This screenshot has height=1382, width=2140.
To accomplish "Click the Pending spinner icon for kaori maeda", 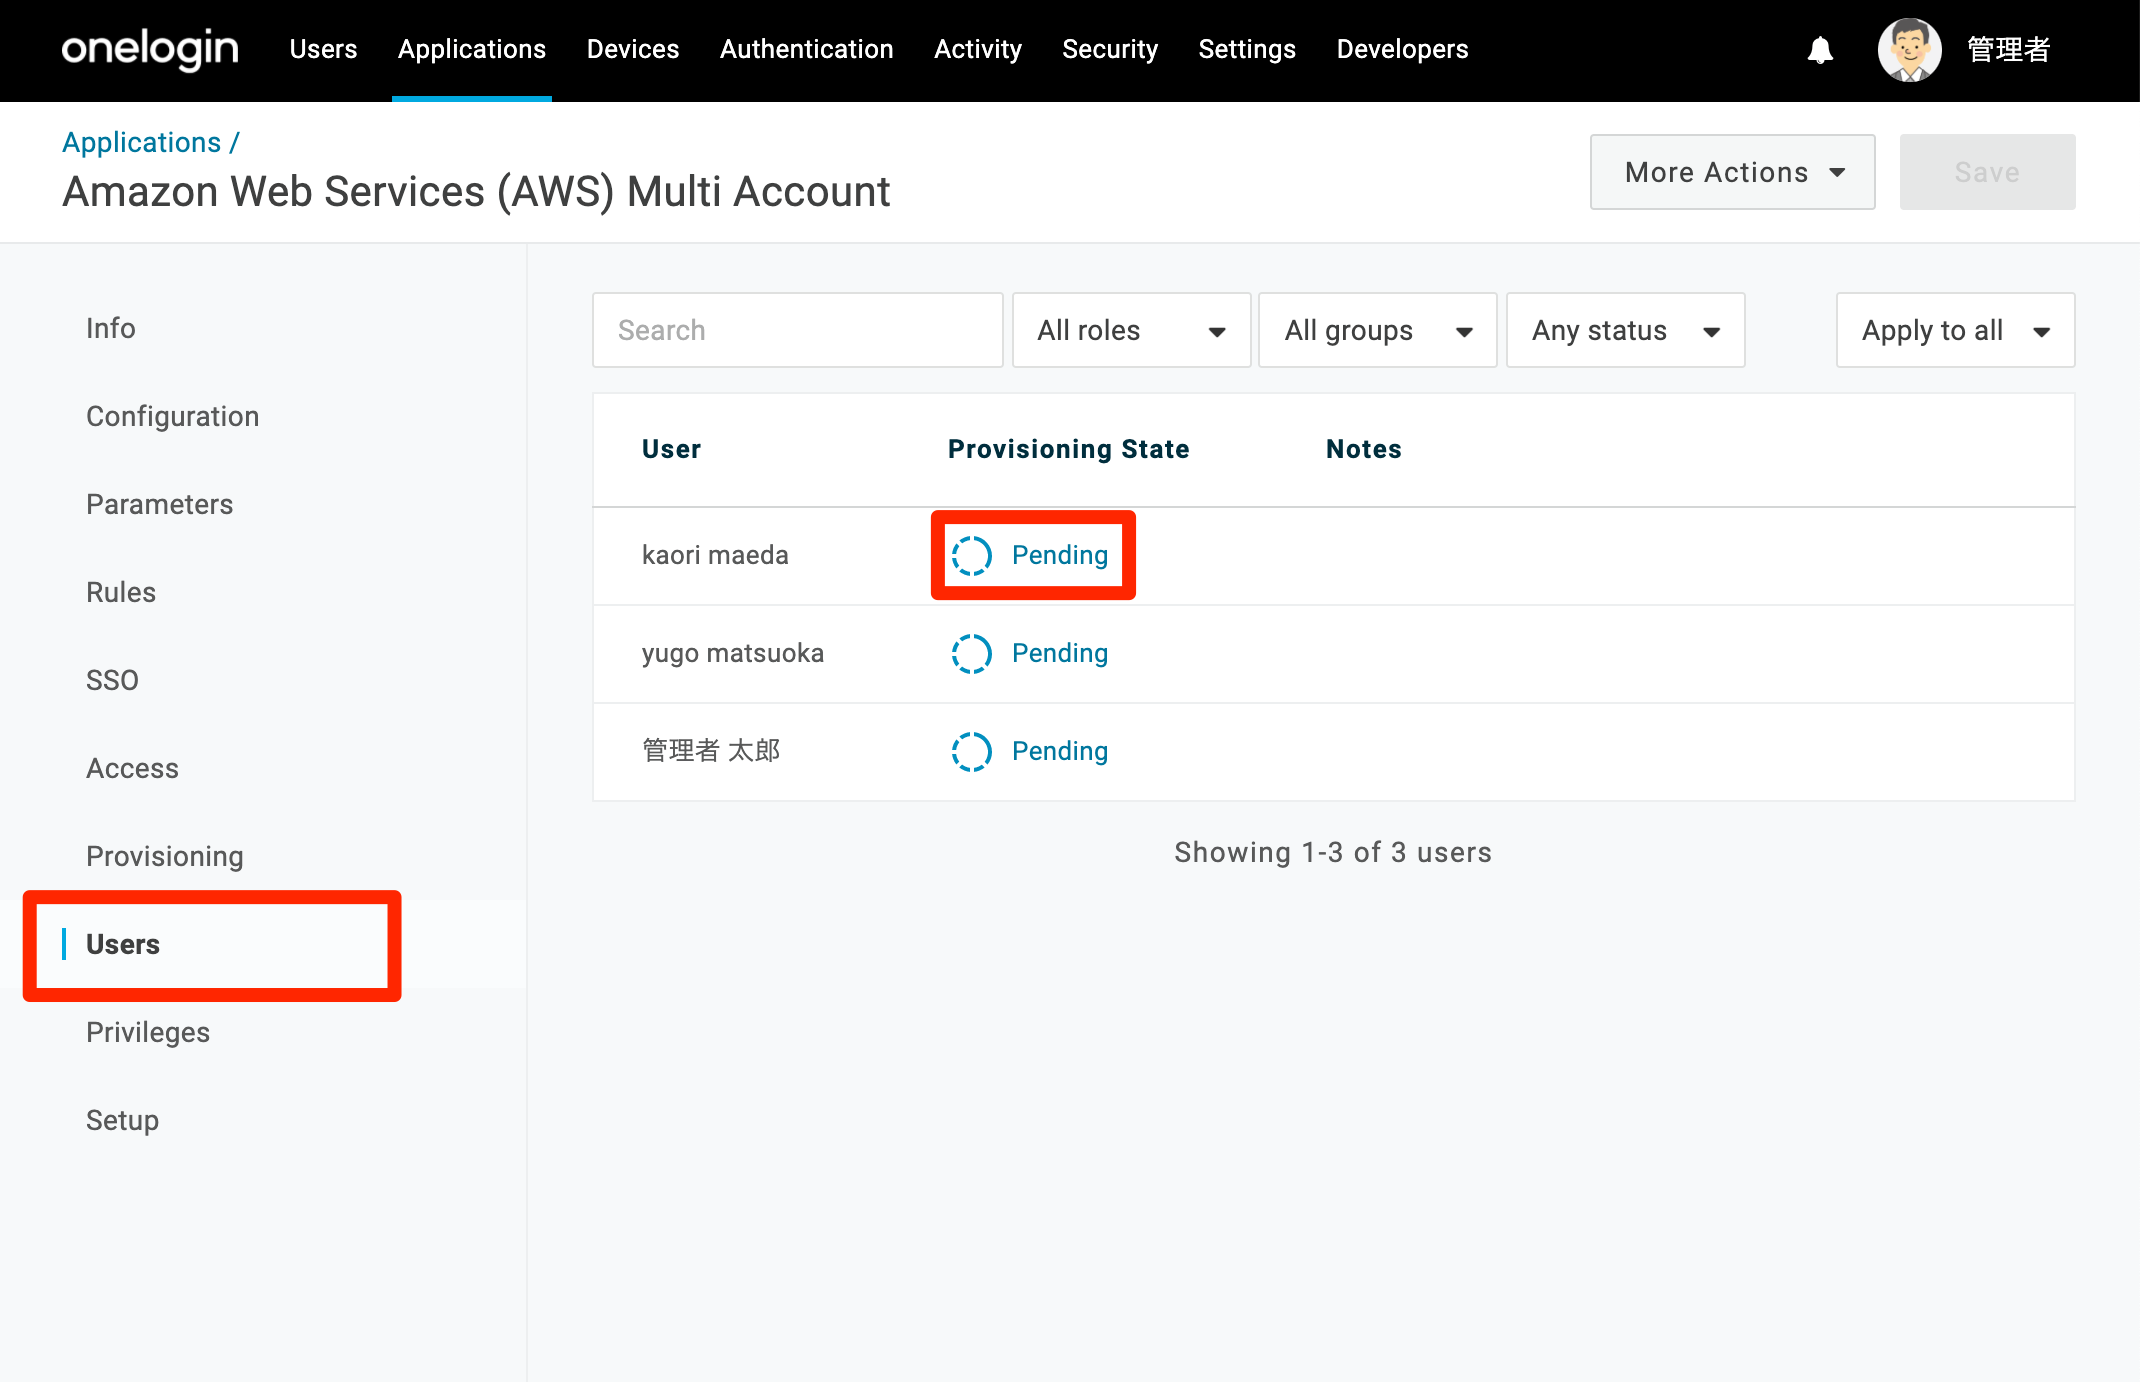I will pyautogui.click(x=971, y=555).
